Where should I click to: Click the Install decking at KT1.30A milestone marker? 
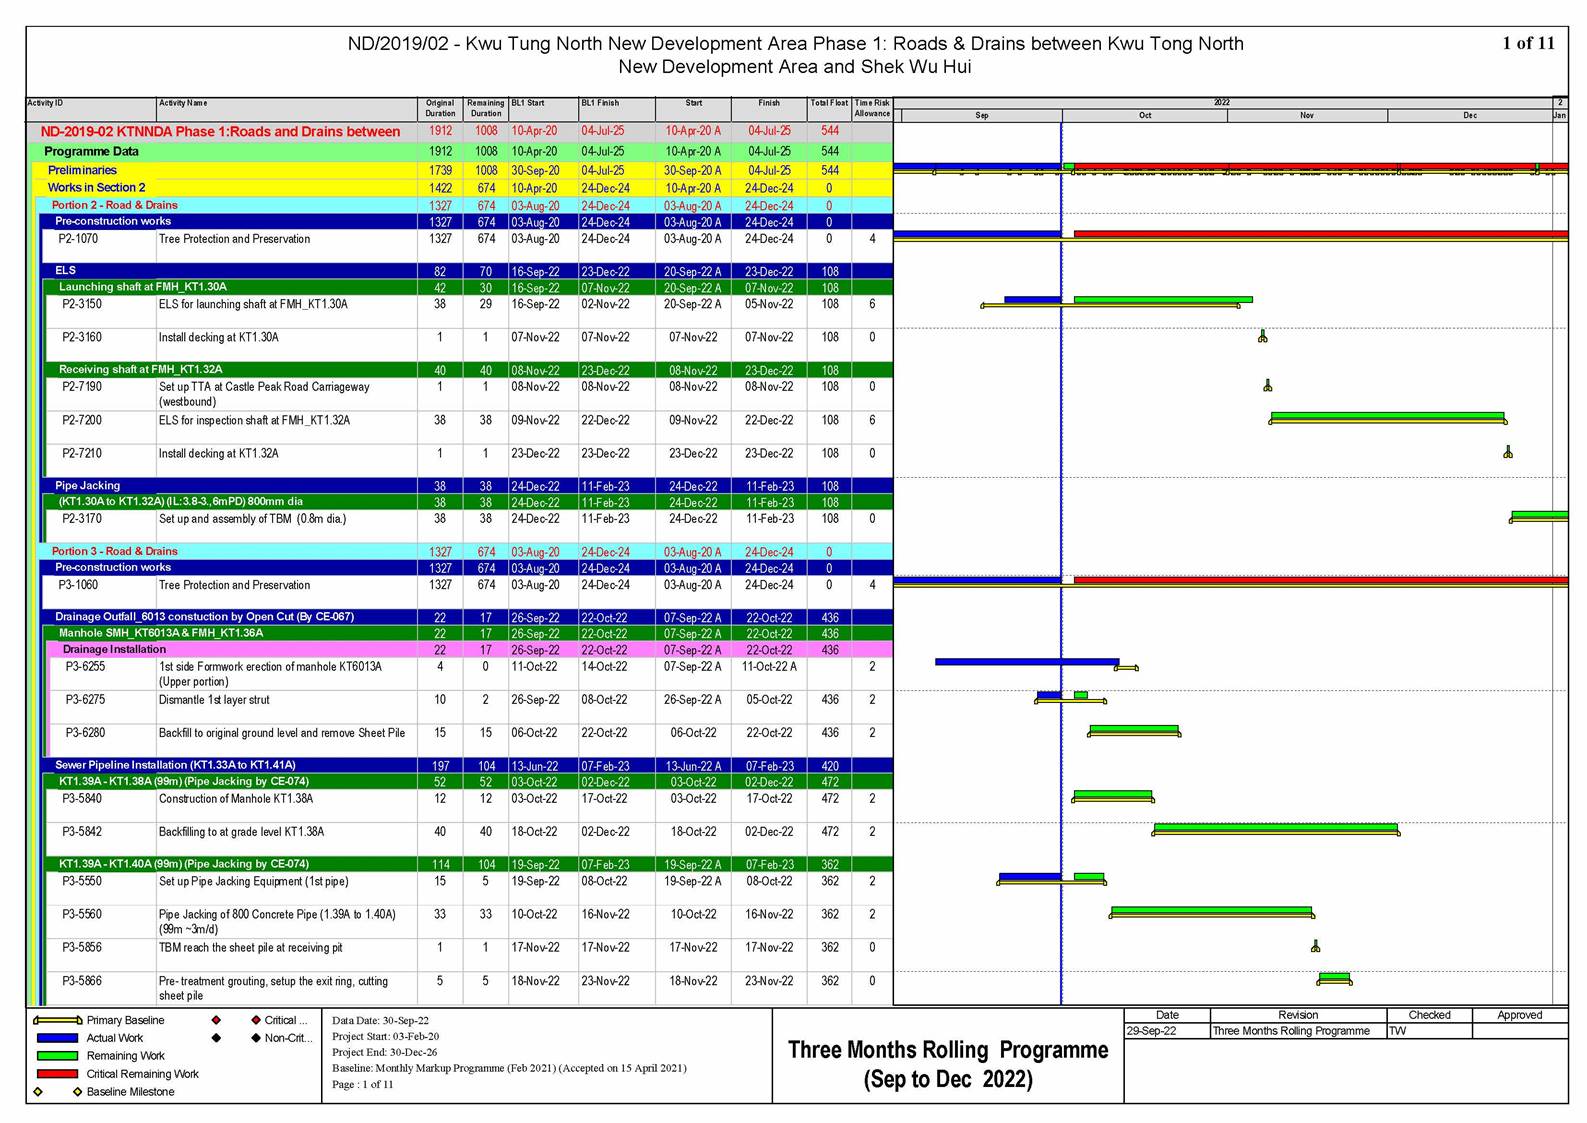click(x=1262, y=337)
